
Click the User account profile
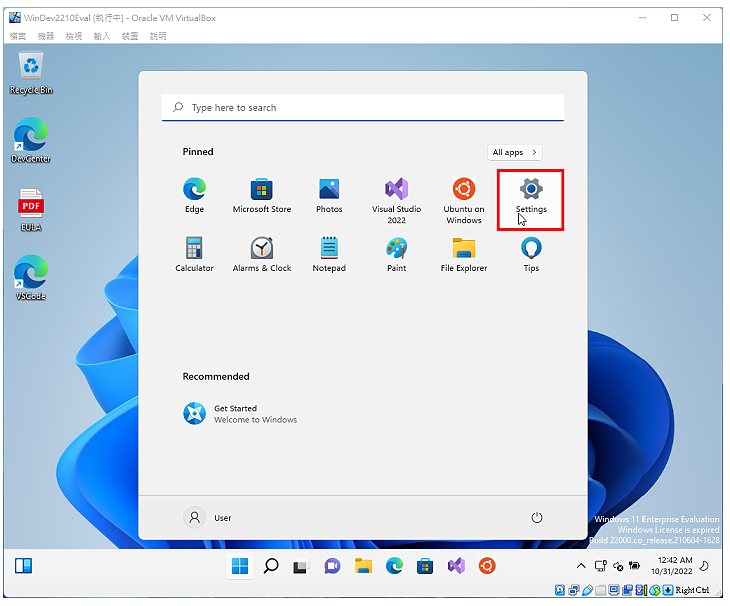208,518
